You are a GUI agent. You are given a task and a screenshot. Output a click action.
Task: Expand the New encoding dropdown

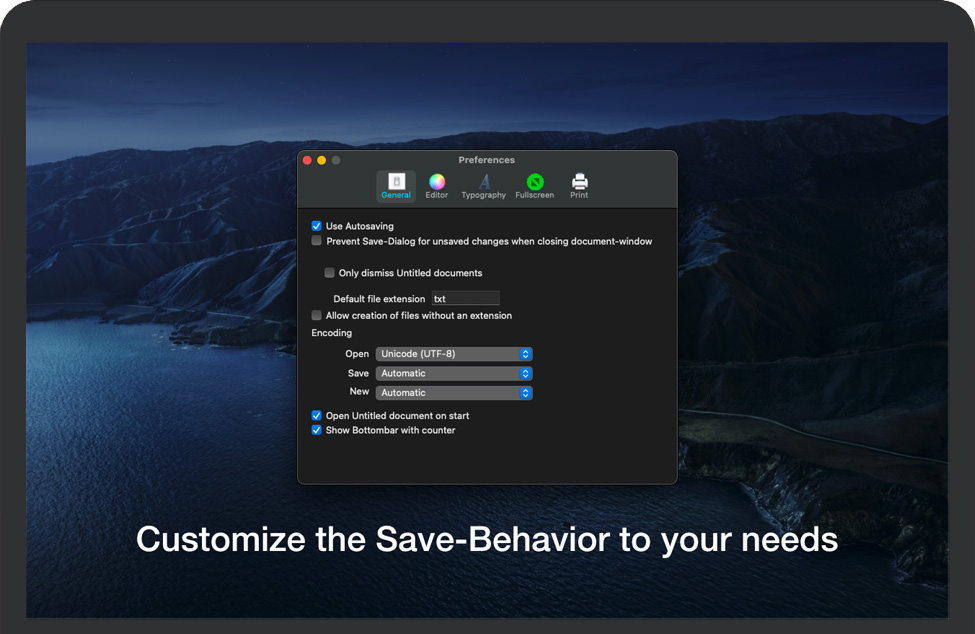(454, 393)
